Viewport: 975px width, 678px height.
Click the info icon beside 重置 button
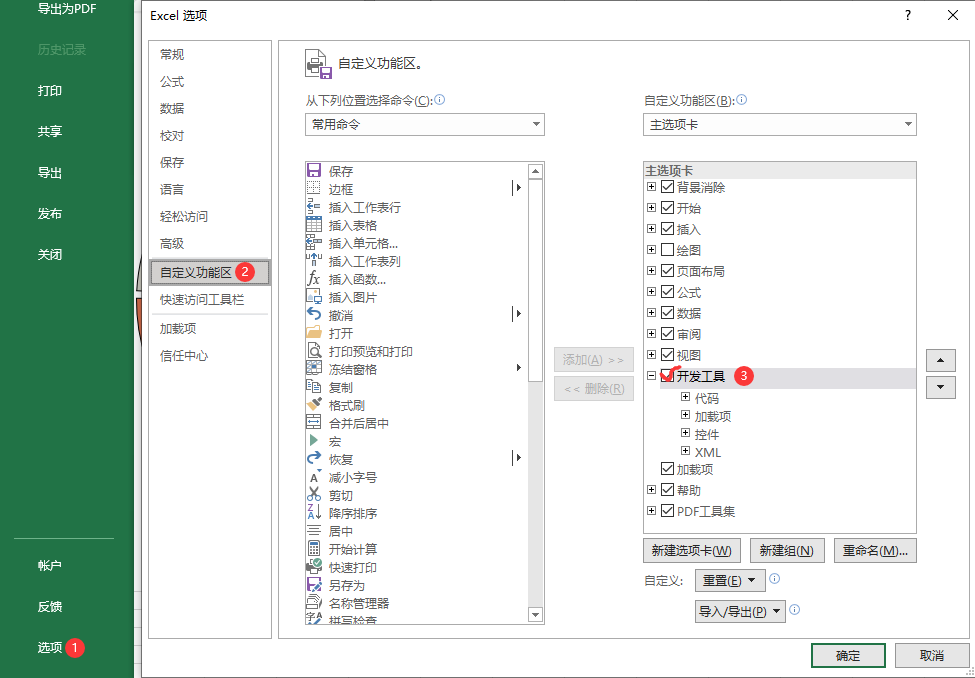coord(775,578)
